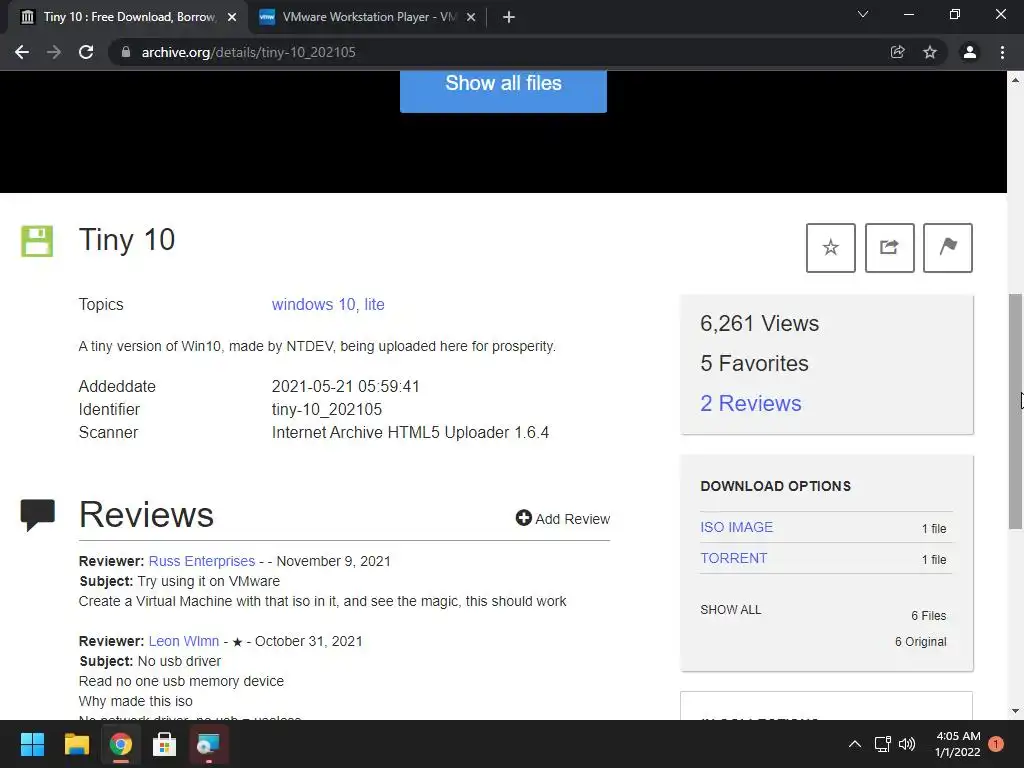Viewport: 1024px width, 768px height.
Task: Click the address bar URL
Action: pyautogui.click(x=249, y=52)
